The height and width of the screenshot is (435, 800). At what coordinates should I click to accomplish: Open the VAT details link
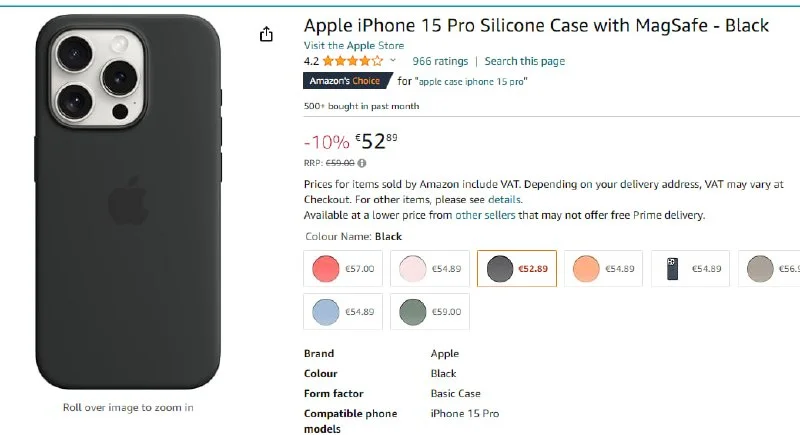505,200
